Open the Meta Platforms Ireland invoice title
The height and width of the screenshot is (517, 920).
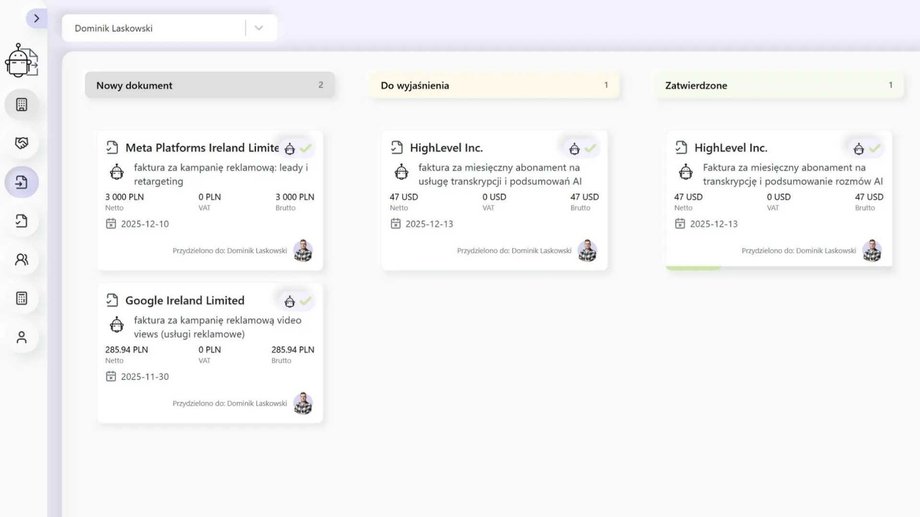(x=201, y=147)
